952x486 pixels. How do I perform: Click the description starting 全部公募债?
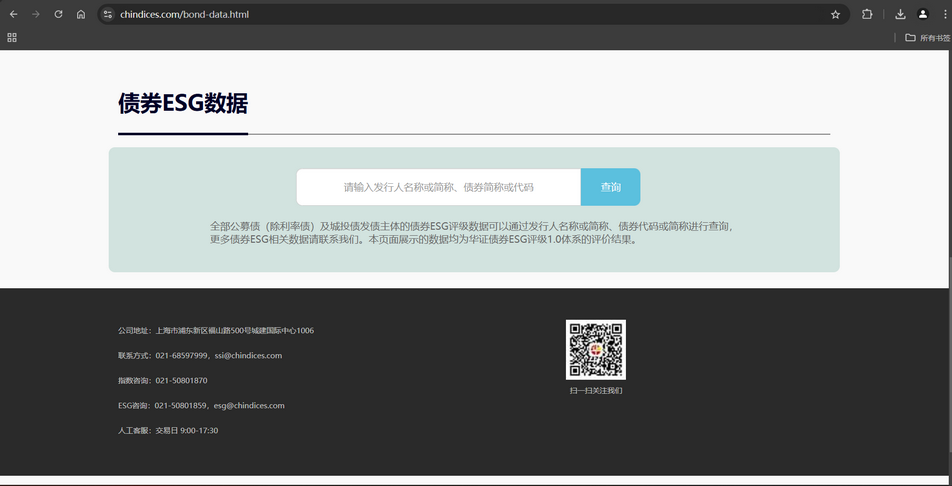click(x=474, y=232)
